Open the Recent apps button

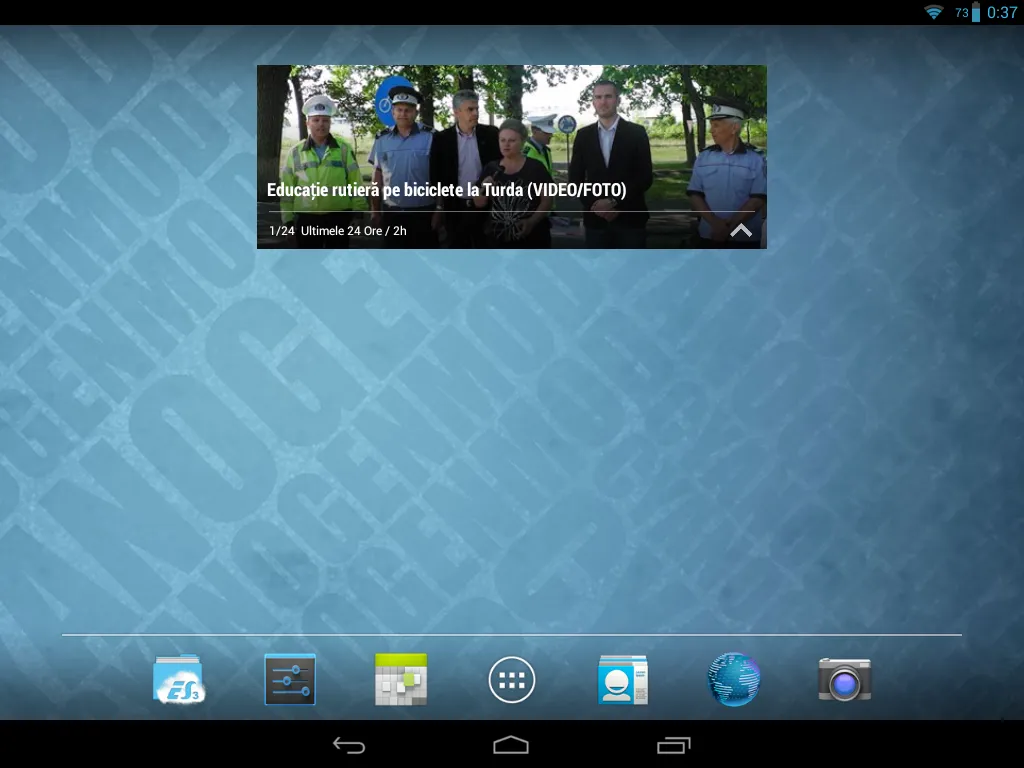click(673, 745)
